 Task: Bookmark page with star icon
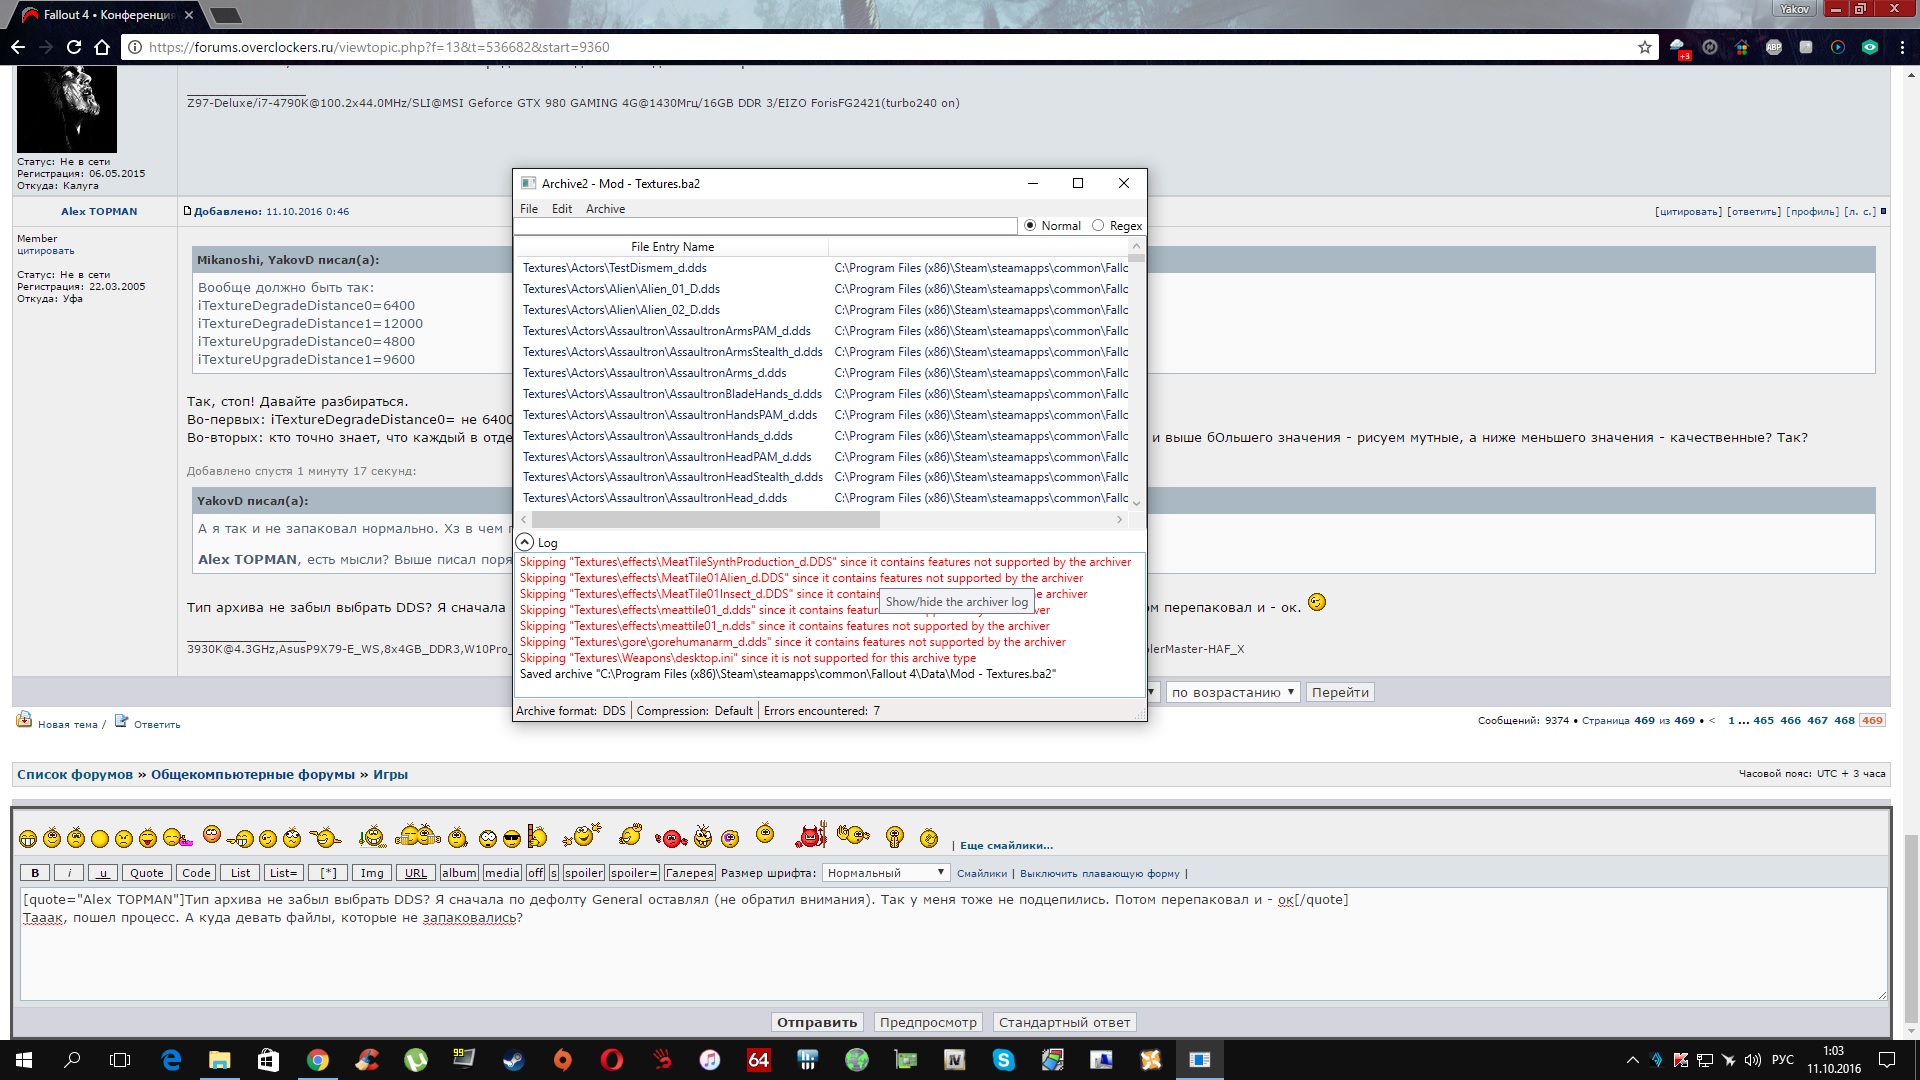coord(1644,47)
